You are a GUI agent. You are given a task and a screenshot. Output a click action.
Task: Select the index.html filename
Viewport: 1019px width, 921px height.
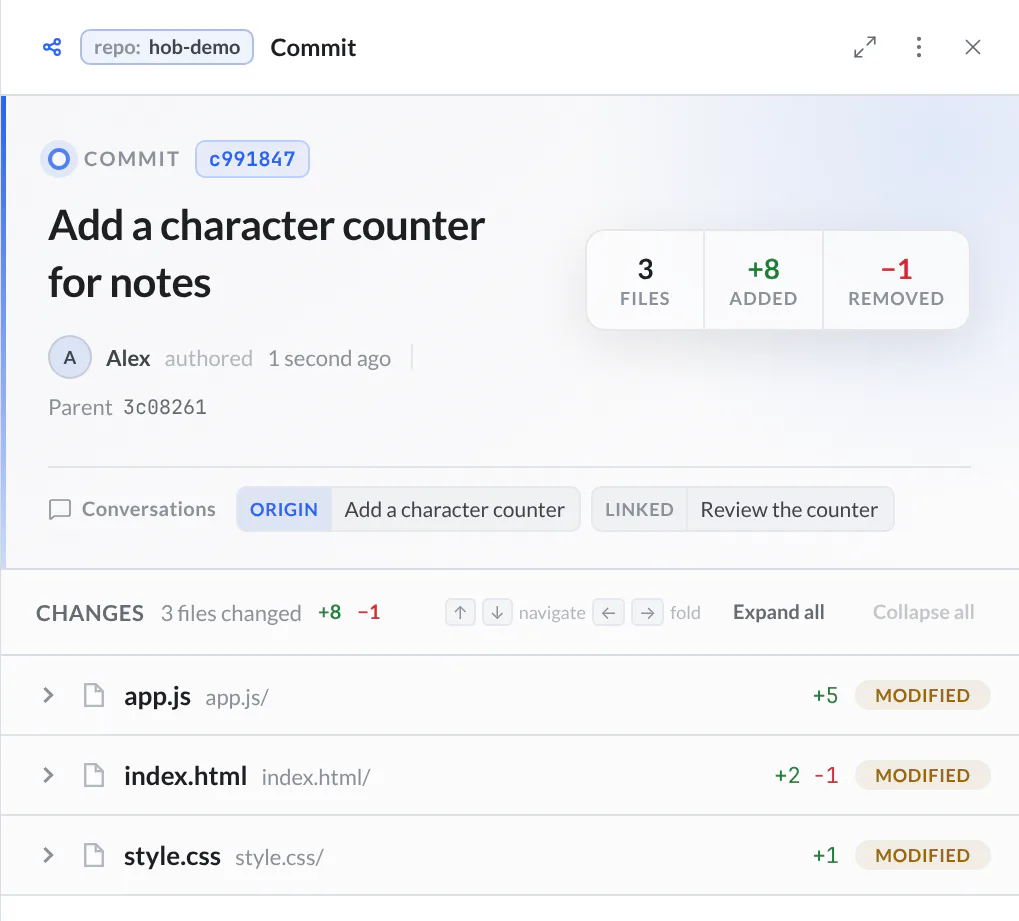[x=185, y=776]
